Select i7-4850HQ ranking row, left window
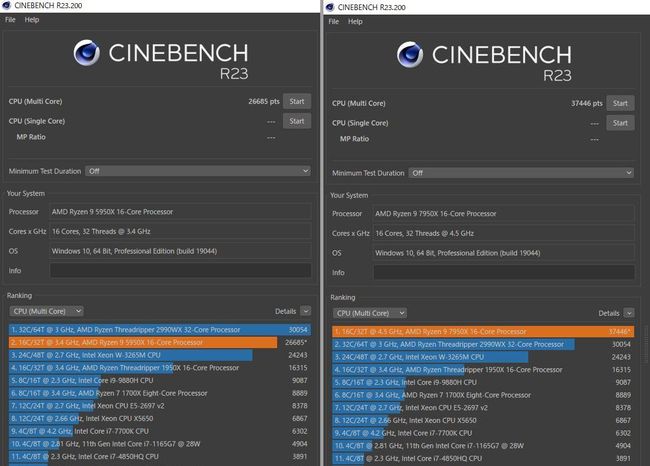 (x=160, y=456)
